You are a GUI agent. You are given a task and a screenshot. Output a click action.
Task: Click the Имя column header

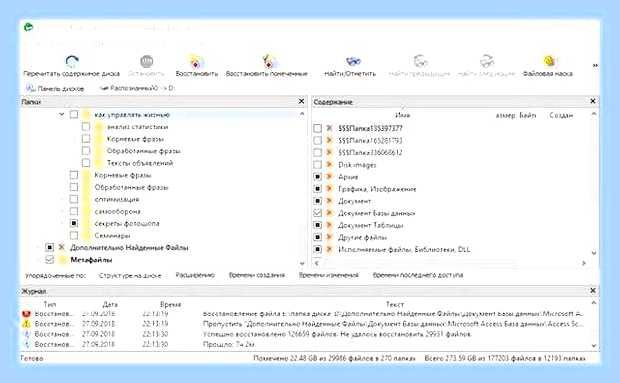(x=402, y=115)
